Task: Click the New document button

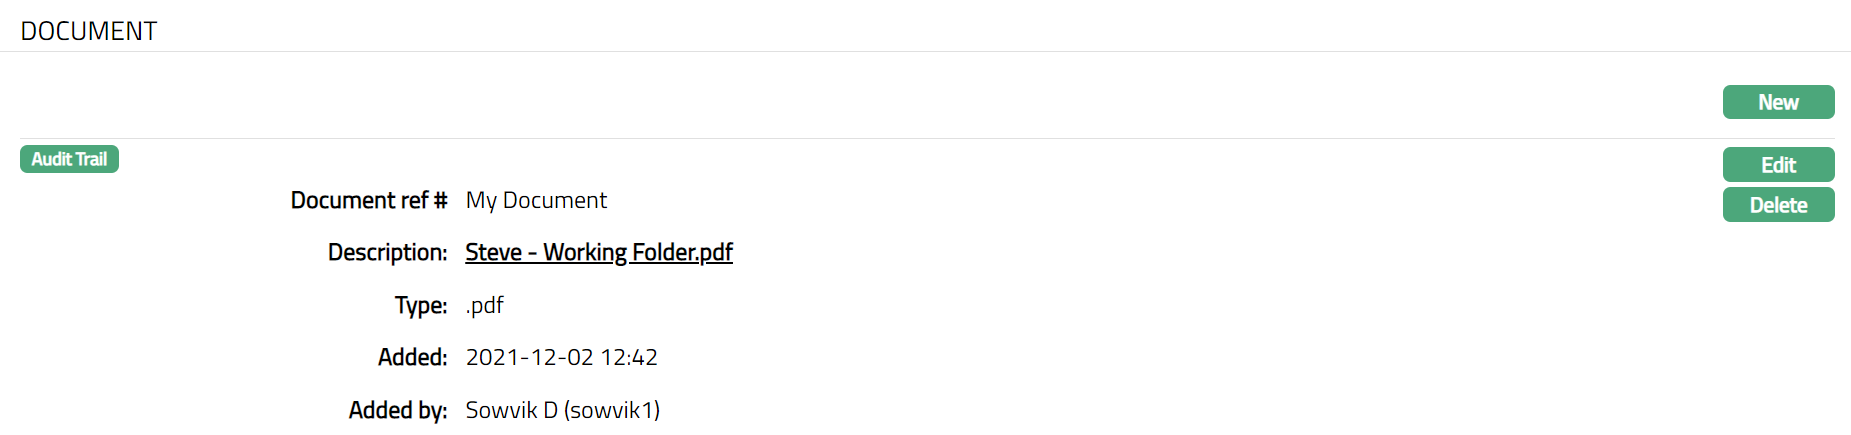Action: 1778,102
